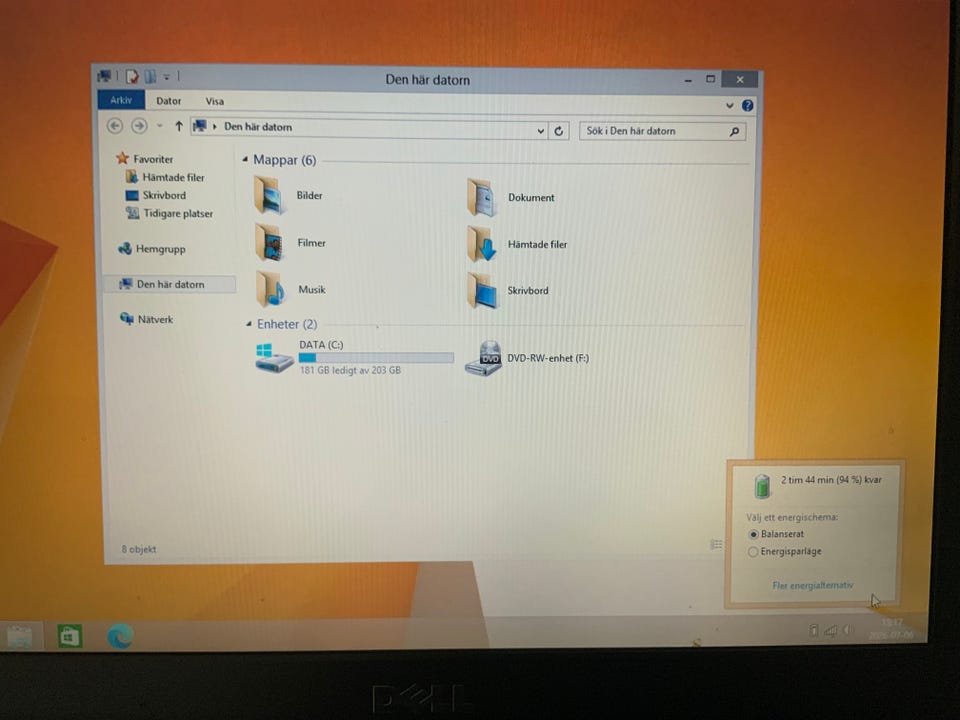Click the Properties icon in quick access toolbar
The width and height of the screenshot is (960, 720).
coord(132,77)
